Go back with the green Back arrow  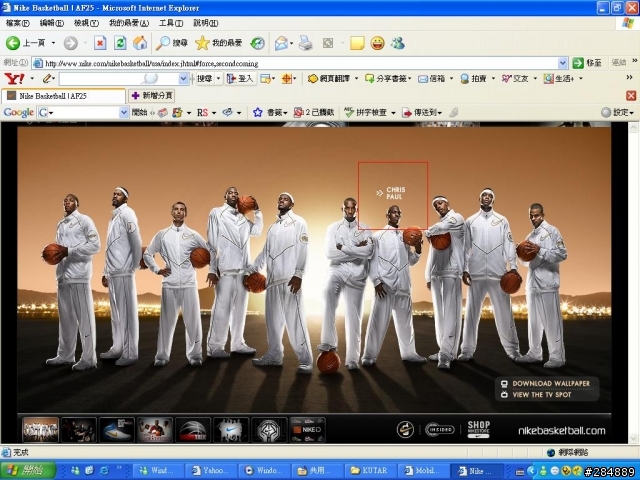(x=13, y=43)
